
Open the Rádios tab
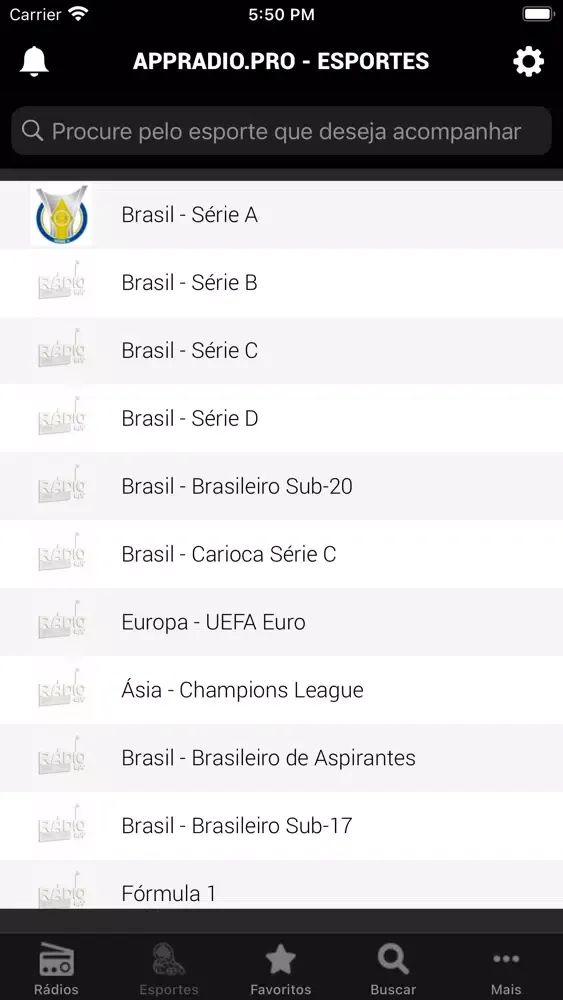tap(56, 968)
